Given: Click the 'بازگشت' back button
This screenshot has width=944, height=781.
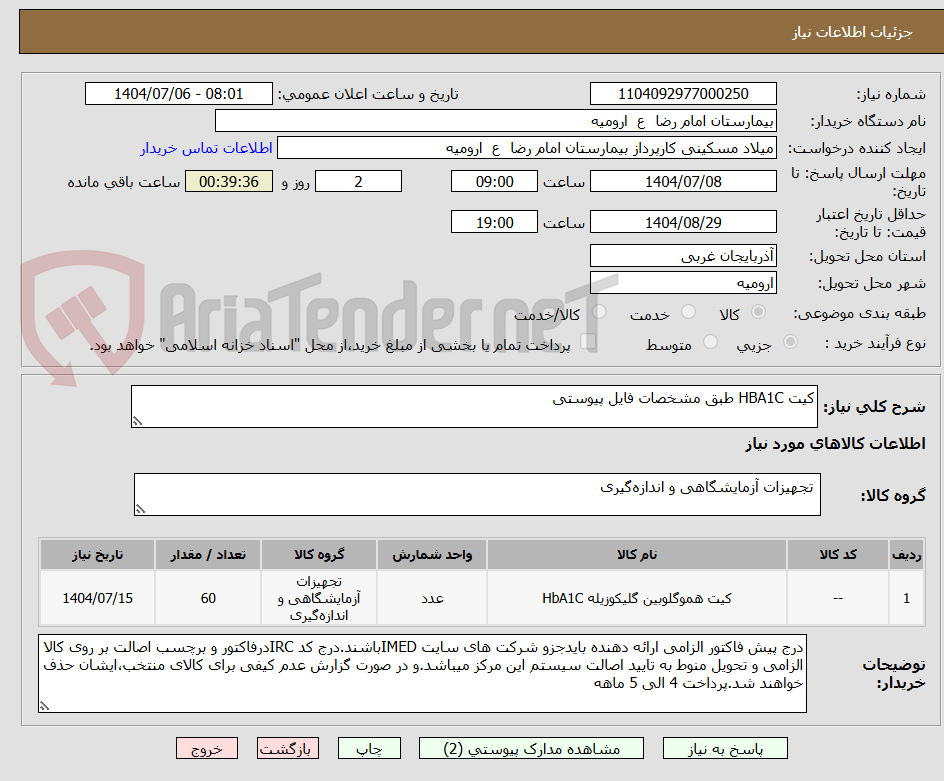Looking at the screenshot, I should (288, 748).
